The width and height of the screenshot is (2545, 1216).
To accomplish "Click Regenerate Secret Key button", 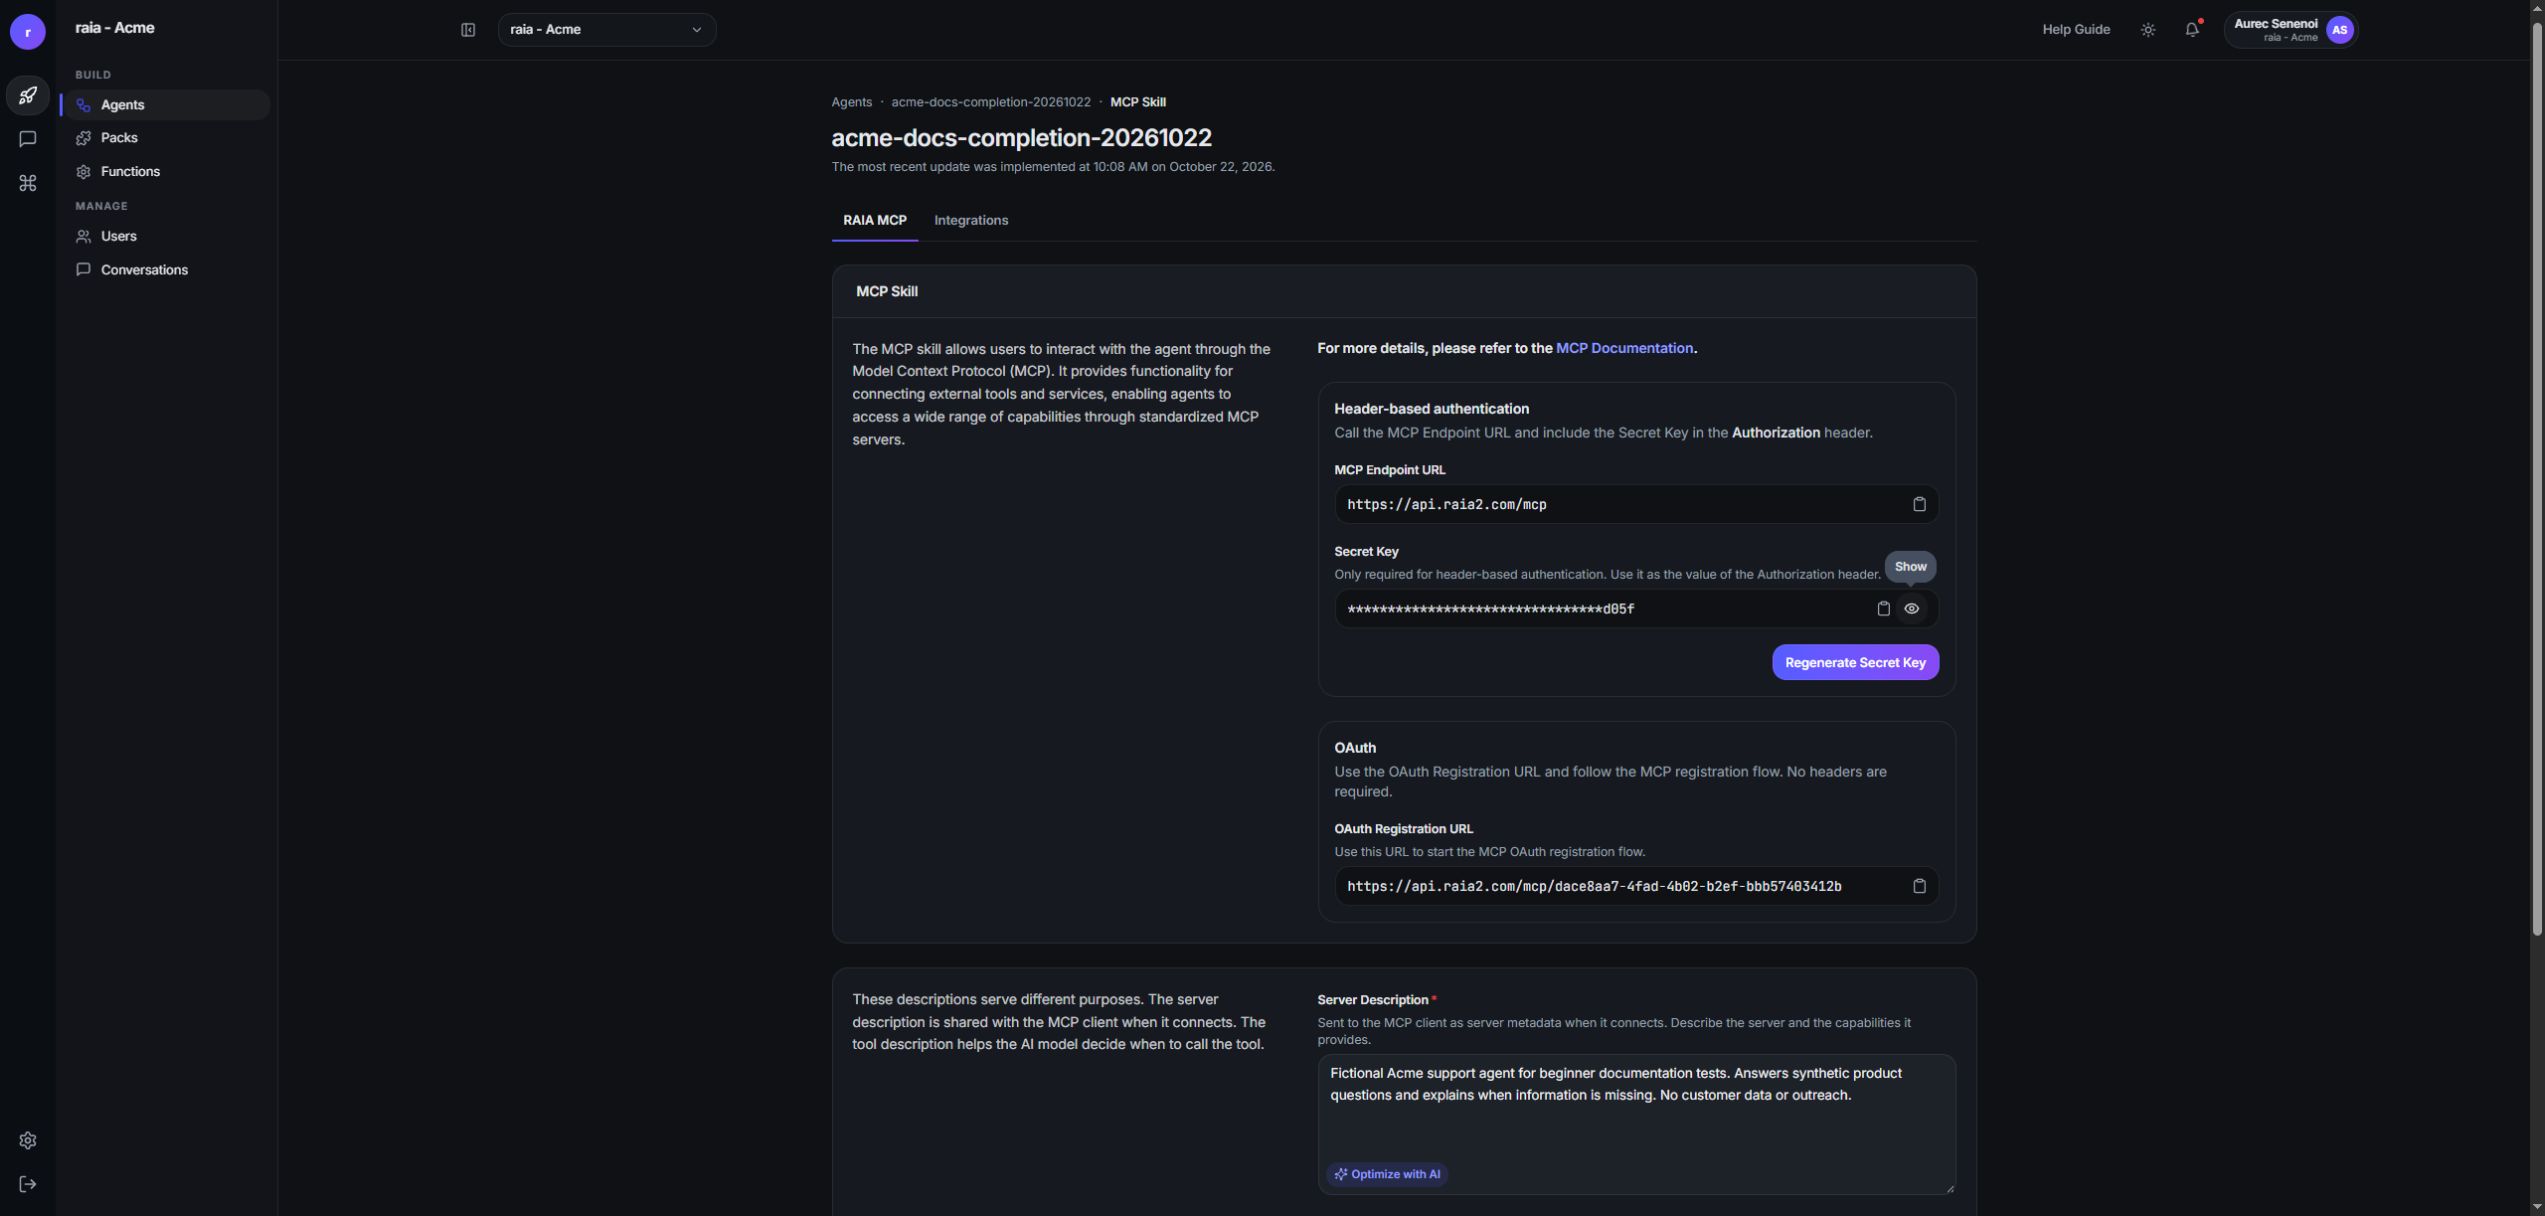I will click(1854, 663).
